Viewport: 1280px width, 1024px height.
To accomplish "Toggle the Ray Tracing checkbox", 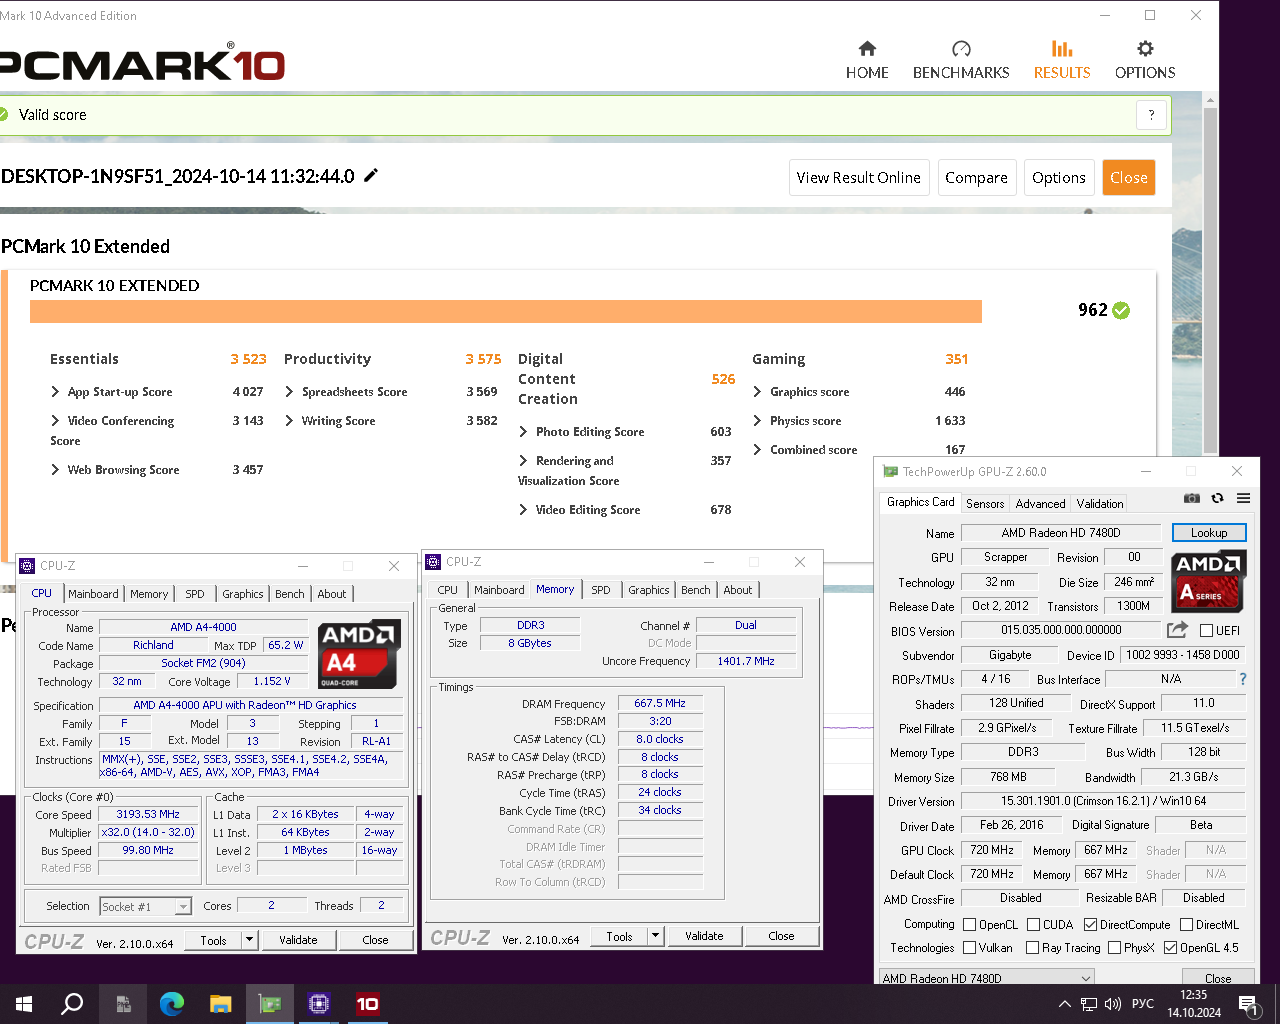I will [1031, 948].
